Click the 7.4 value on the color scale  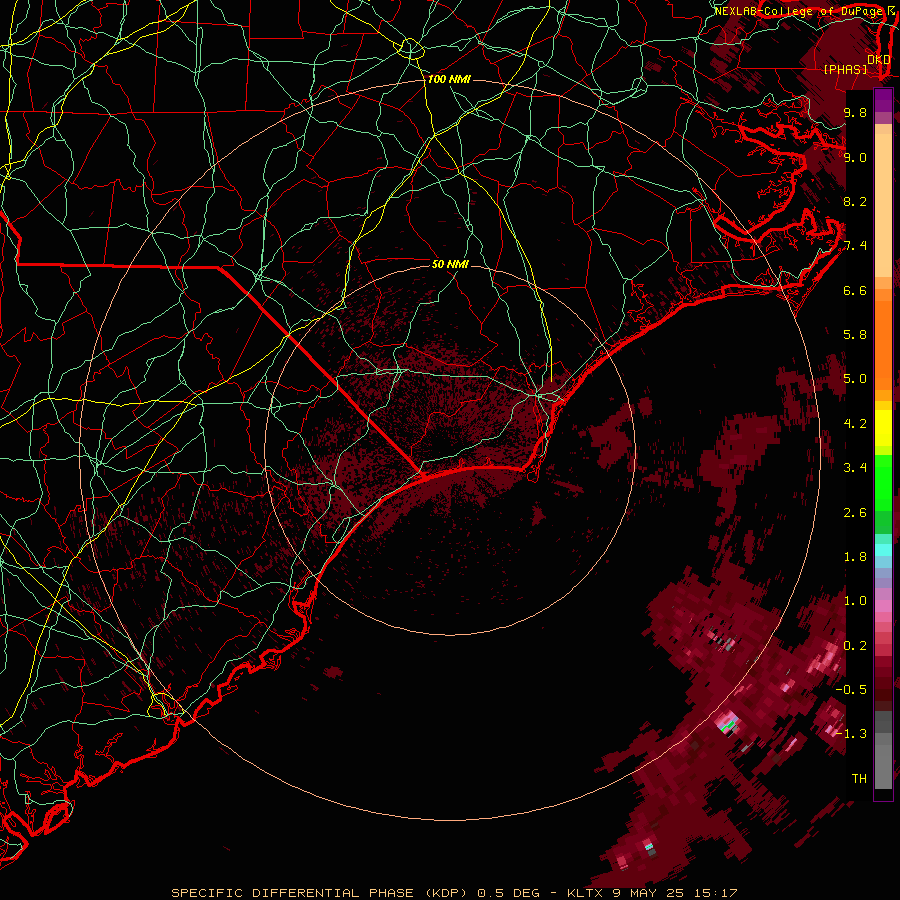coord(855,246)
